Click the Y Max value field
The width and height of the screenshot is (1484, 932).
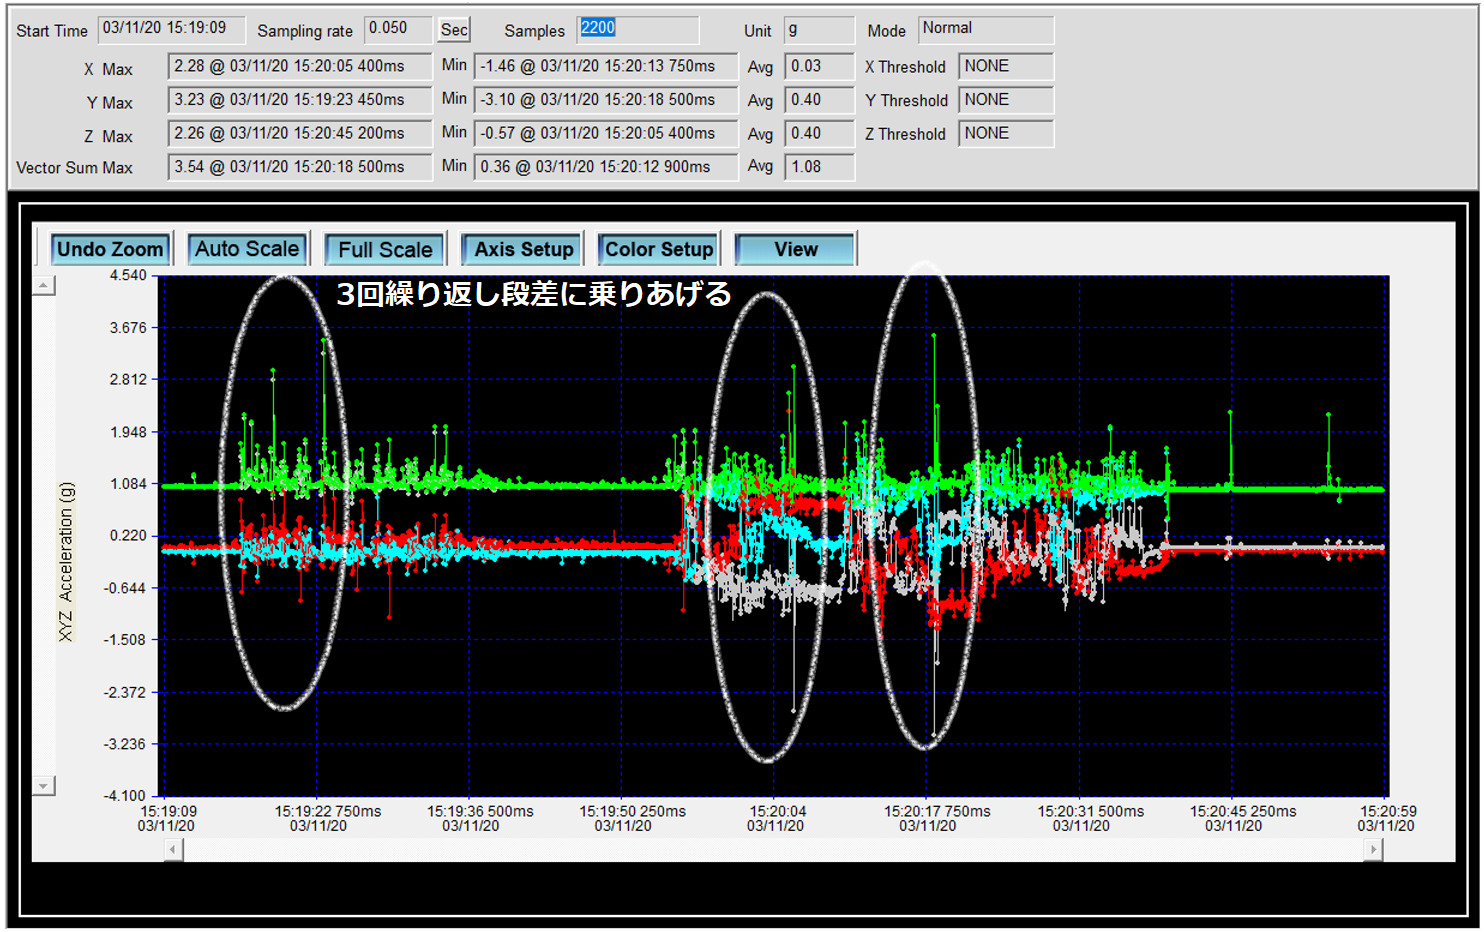tap(300, 100)
